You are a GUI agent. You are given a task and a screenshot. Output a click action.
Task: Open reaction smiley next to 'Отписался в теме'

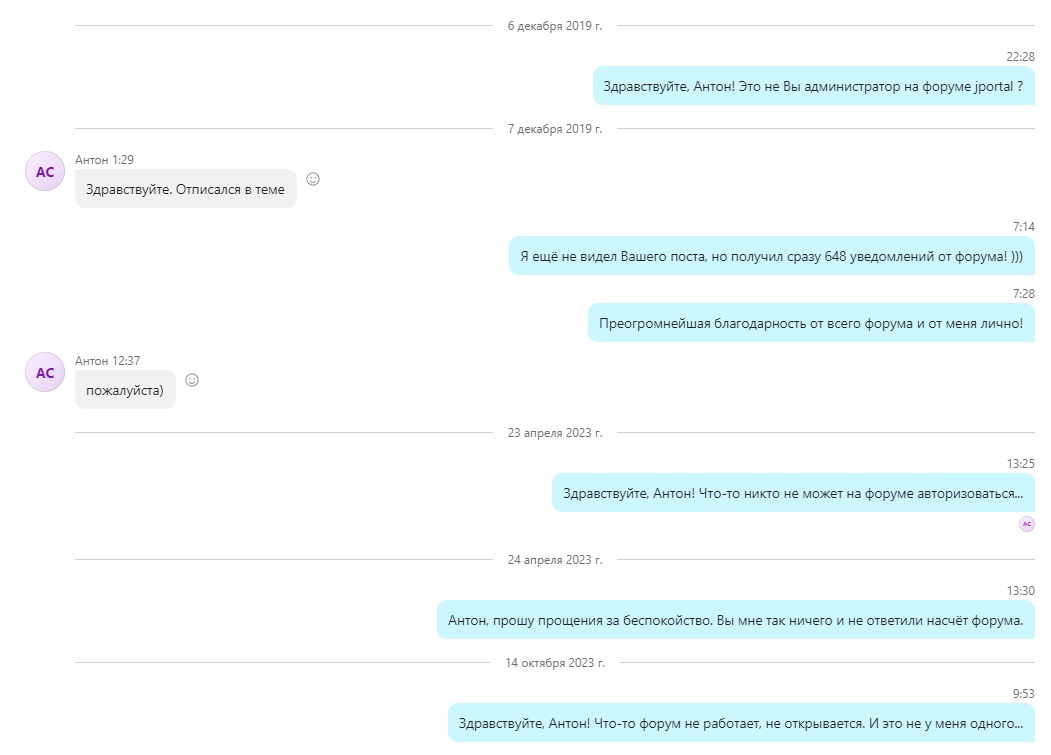313,179
